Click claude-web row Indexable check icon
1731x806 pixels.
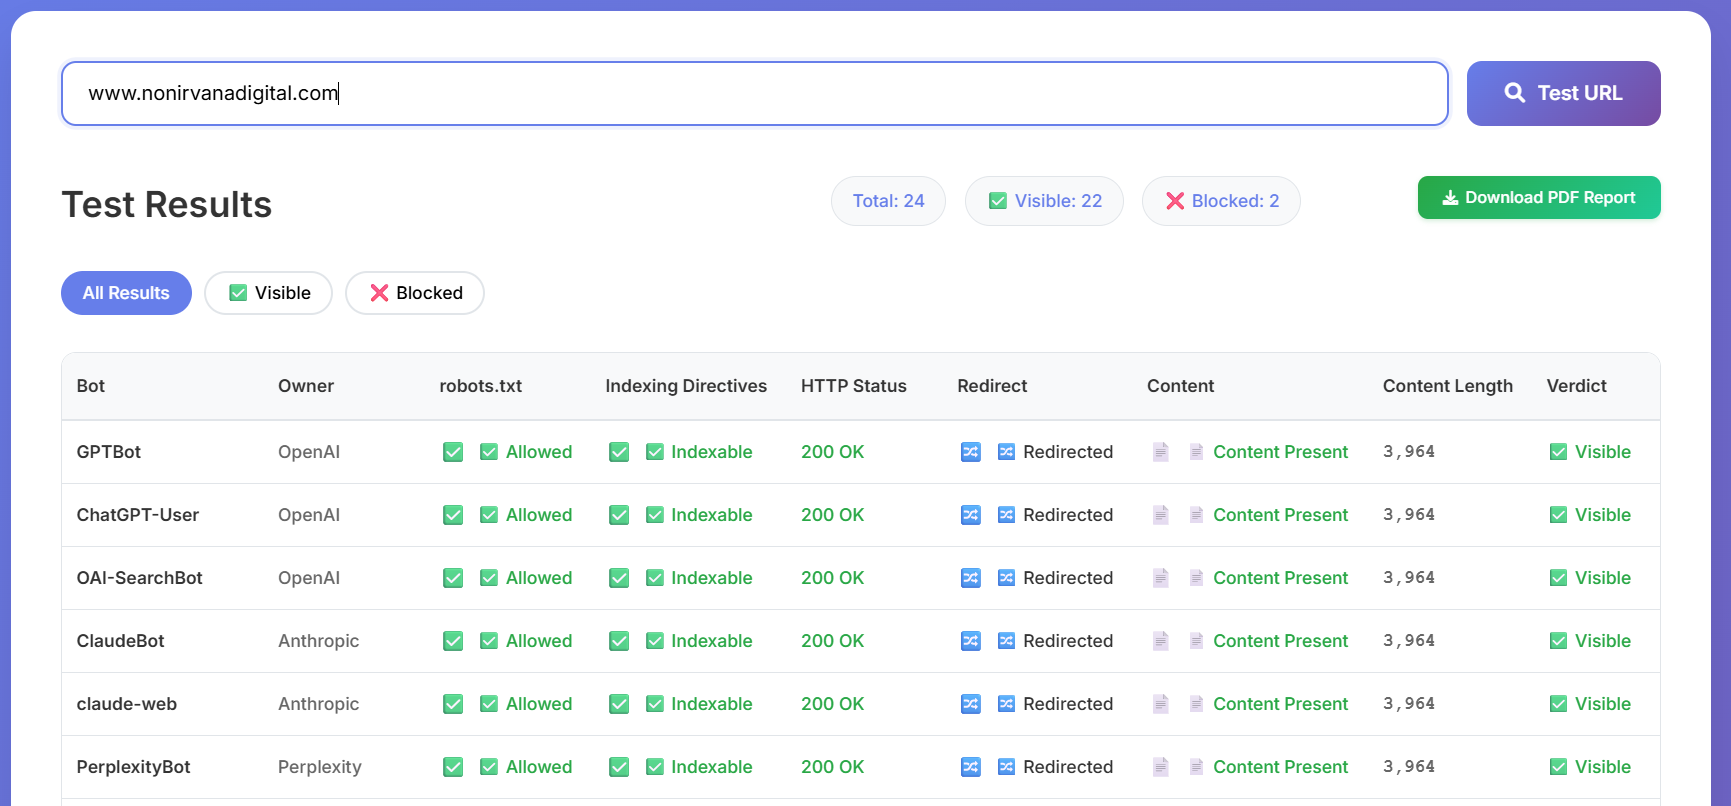click(619, 704)
